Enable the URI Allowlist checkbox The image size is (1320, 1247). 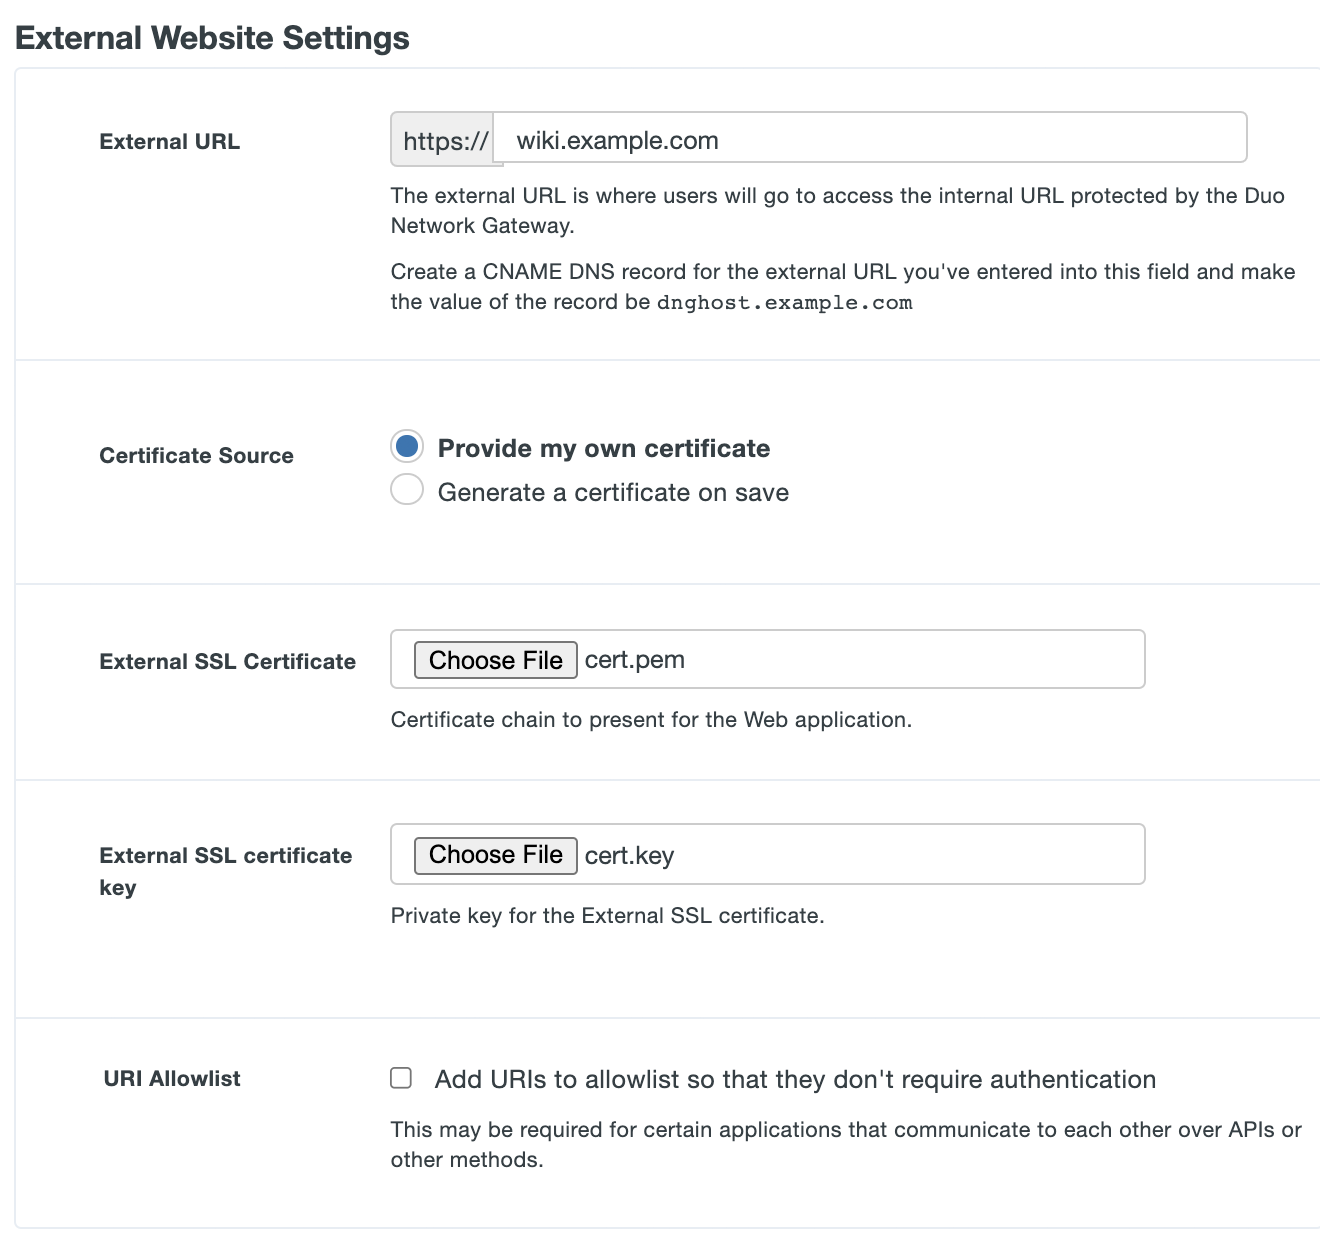pyautogui.click(x=400, y=1078)
